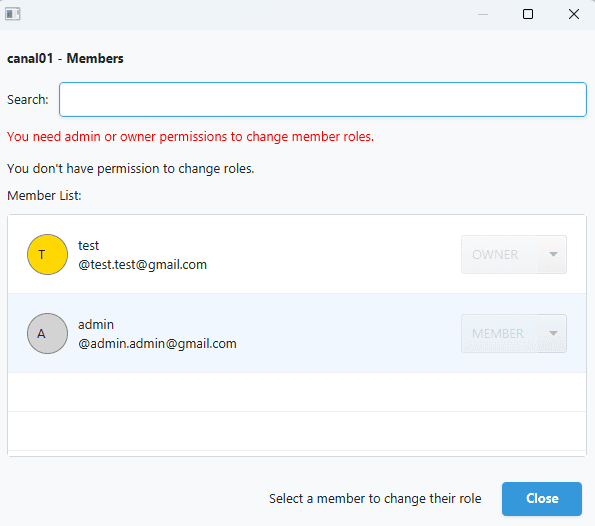Maximize the Members window
This screenshot has height=526, width=595.
[528, 14]
